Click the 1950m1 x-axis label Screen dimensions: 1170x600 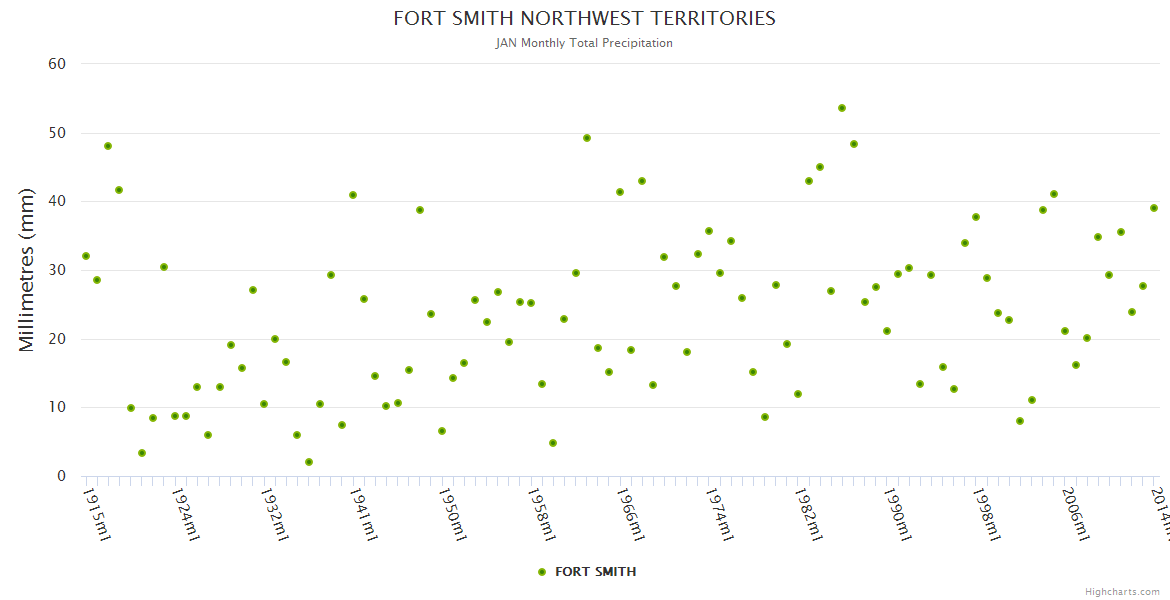coord(453,514)
